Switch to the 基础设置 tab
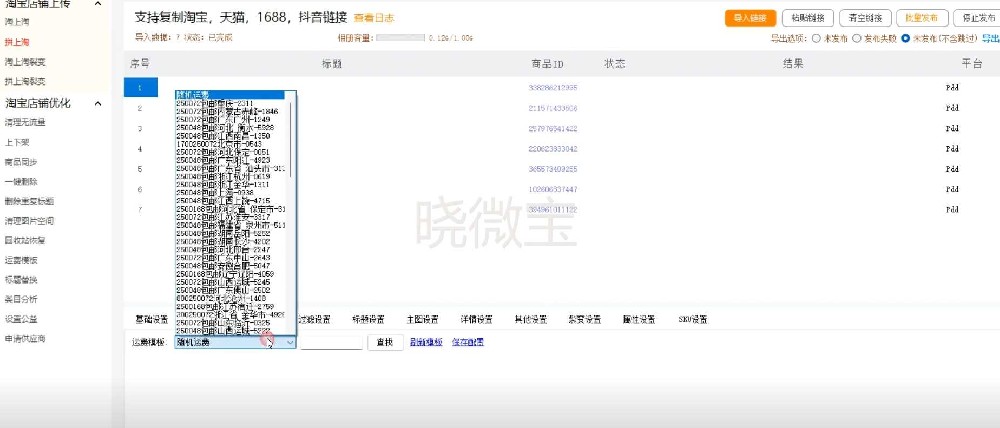 pyautogui.click(x=151, y=320)
